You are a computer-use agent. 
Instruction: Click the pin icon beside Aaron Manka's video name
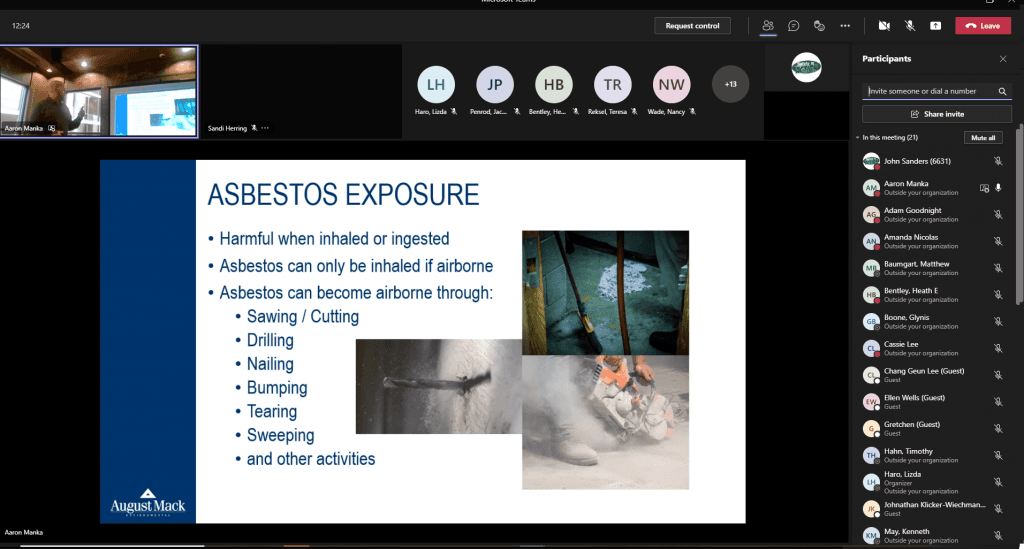(x=52, y=128)
